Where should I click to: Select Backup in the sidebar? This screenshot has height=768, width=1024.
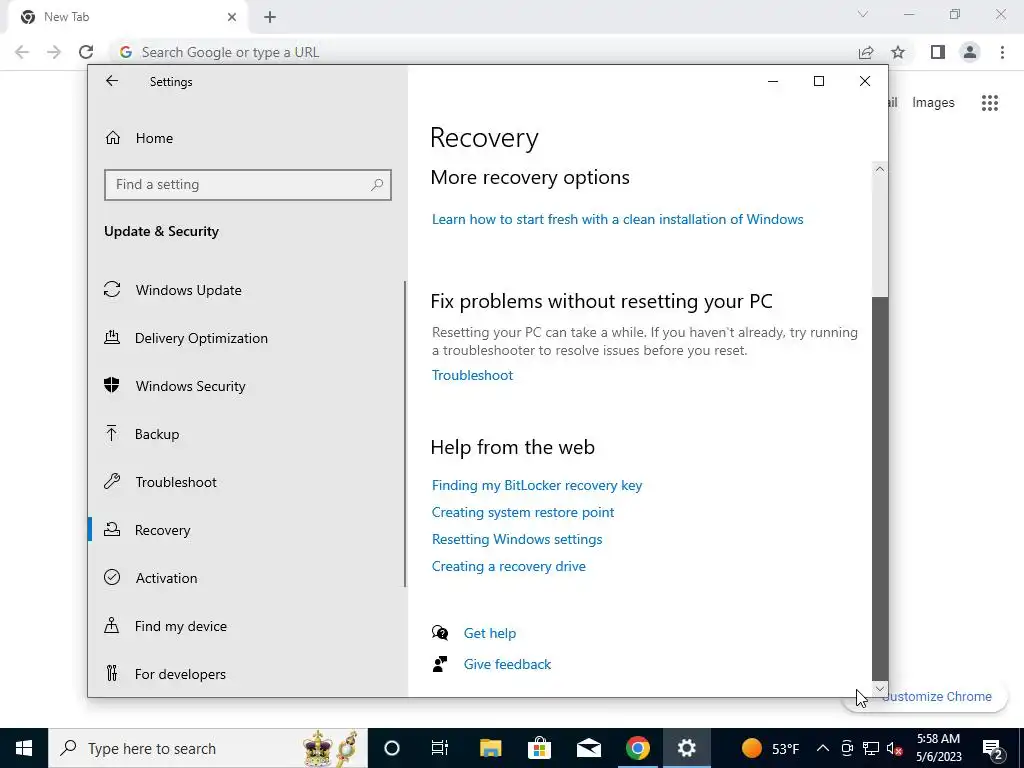(157, 434)
